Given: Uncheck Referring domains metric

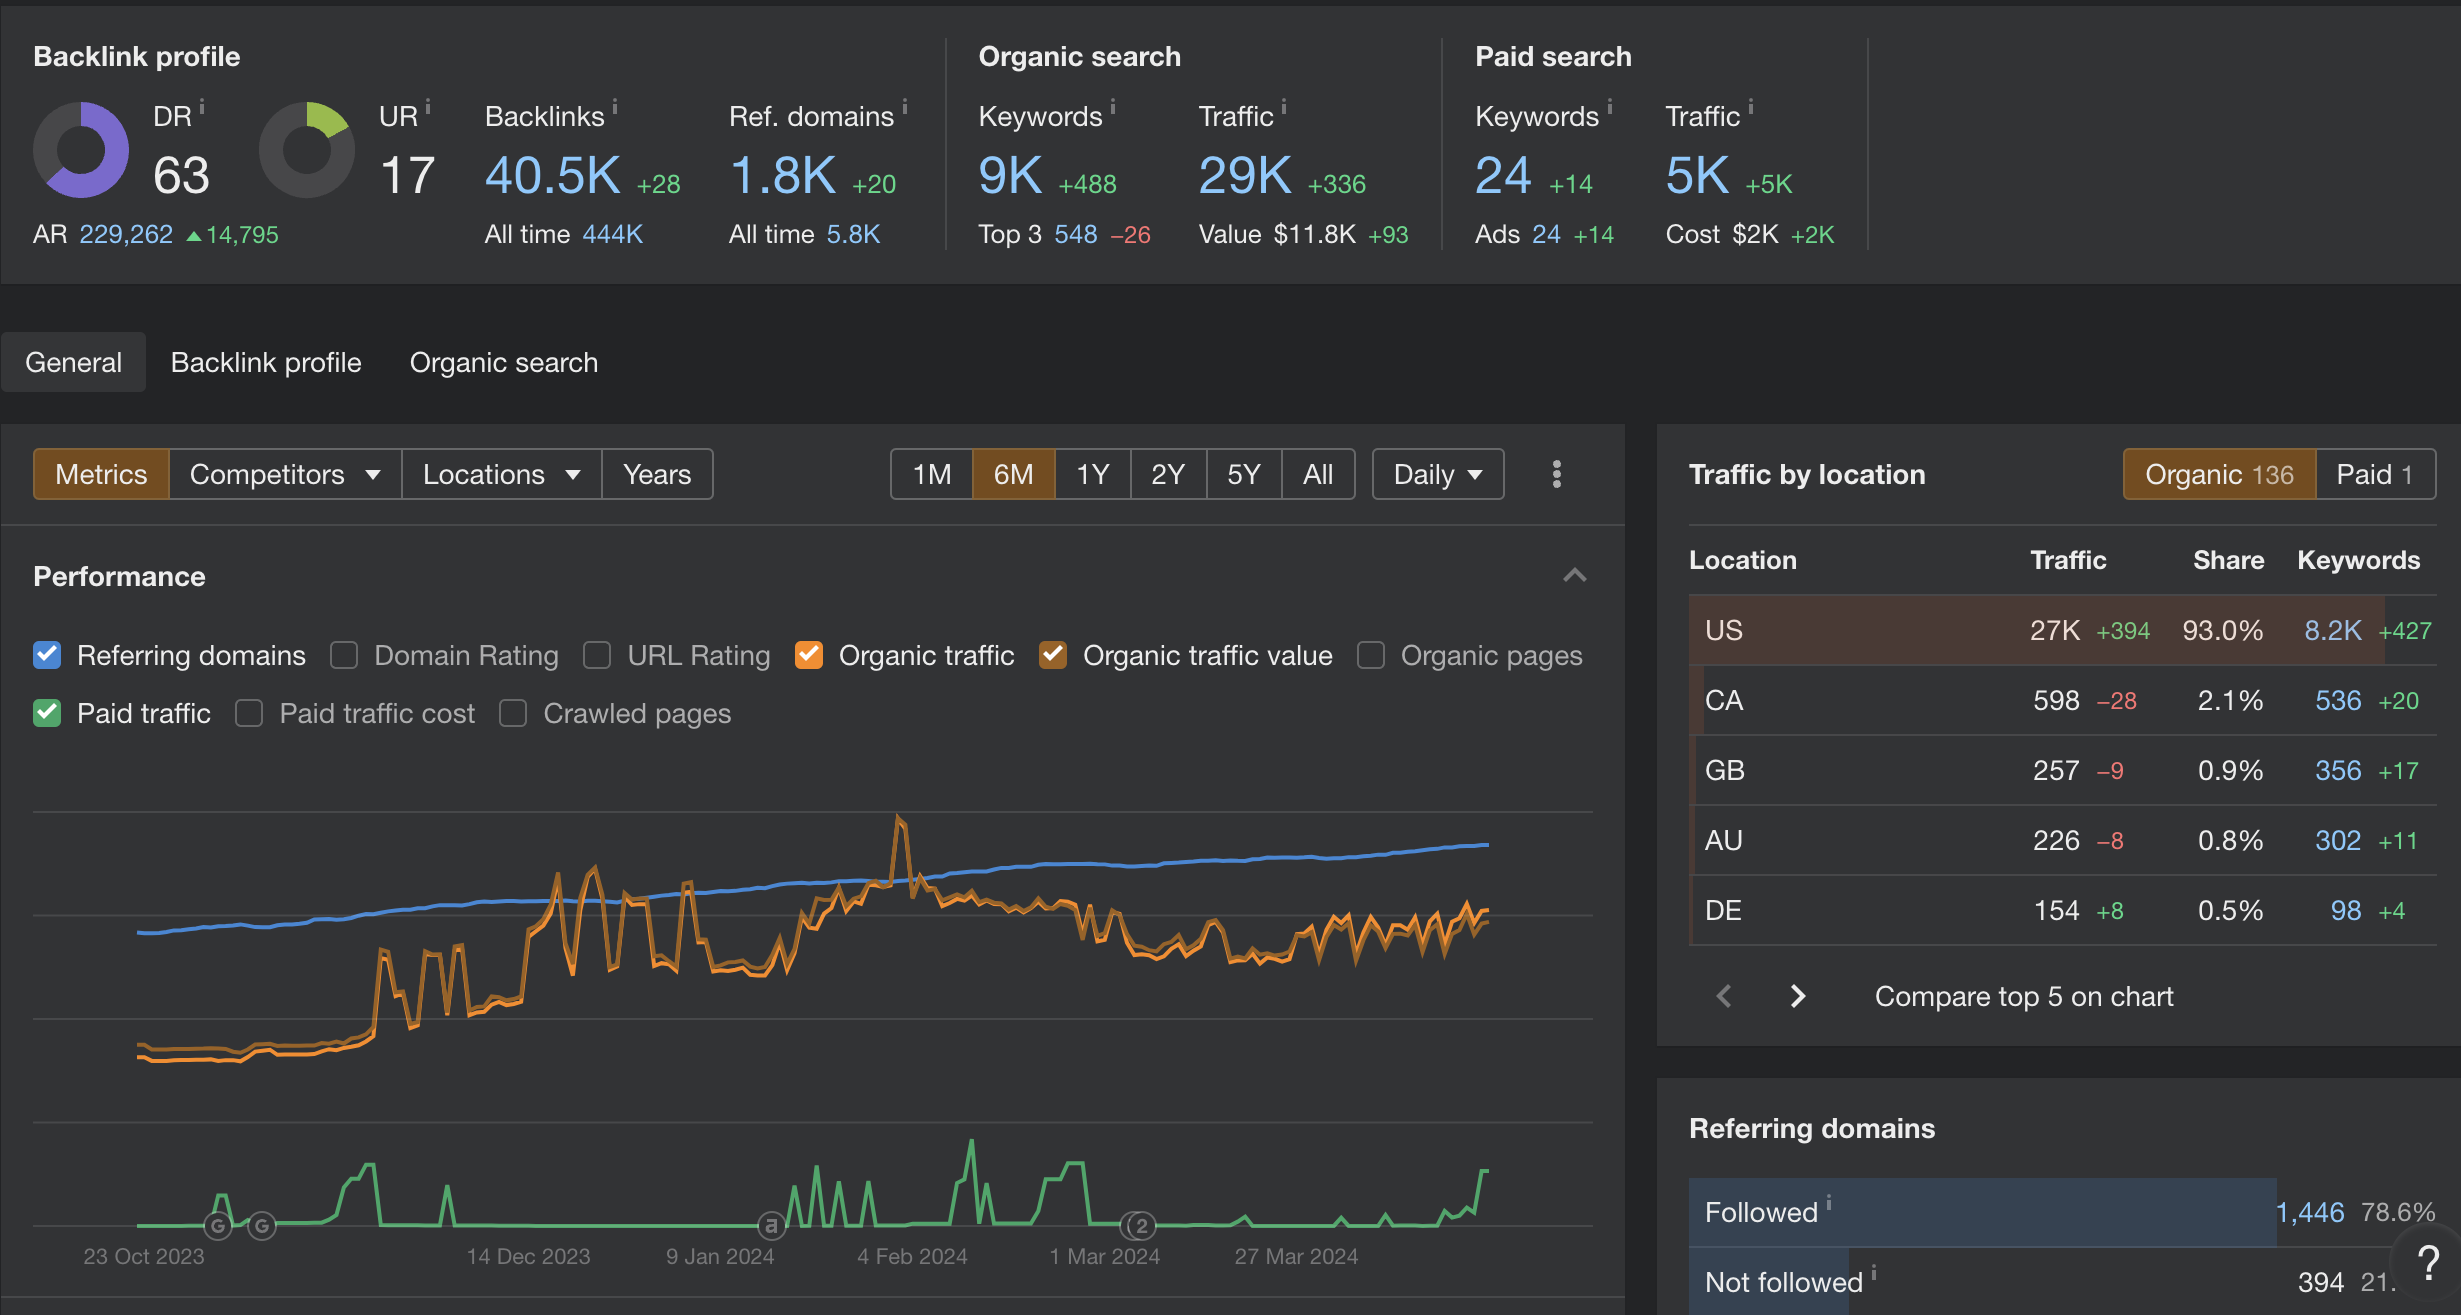Looking at the screenshot, I should (x=47, y=655).
